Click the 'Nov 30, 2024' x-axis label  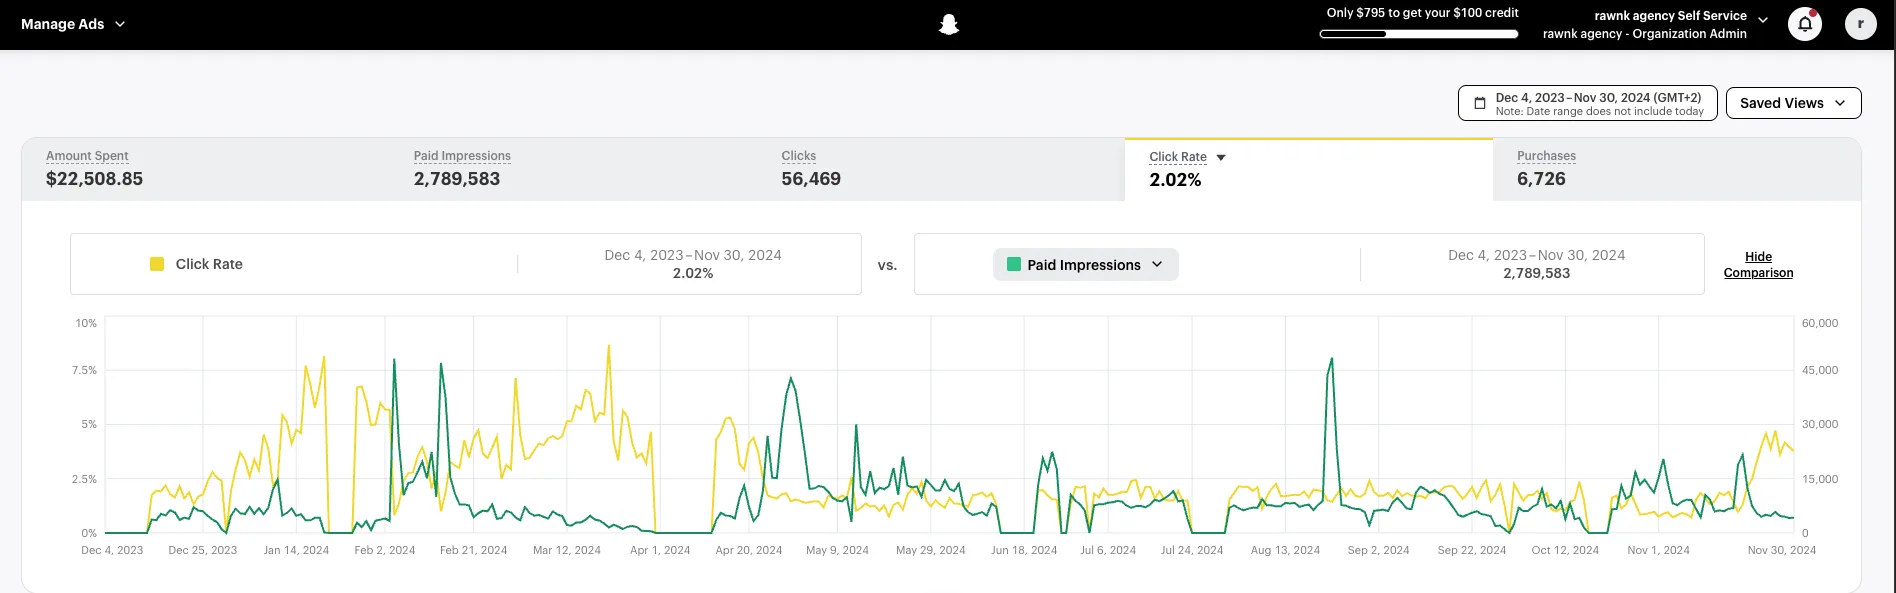tap(1781, 550)
